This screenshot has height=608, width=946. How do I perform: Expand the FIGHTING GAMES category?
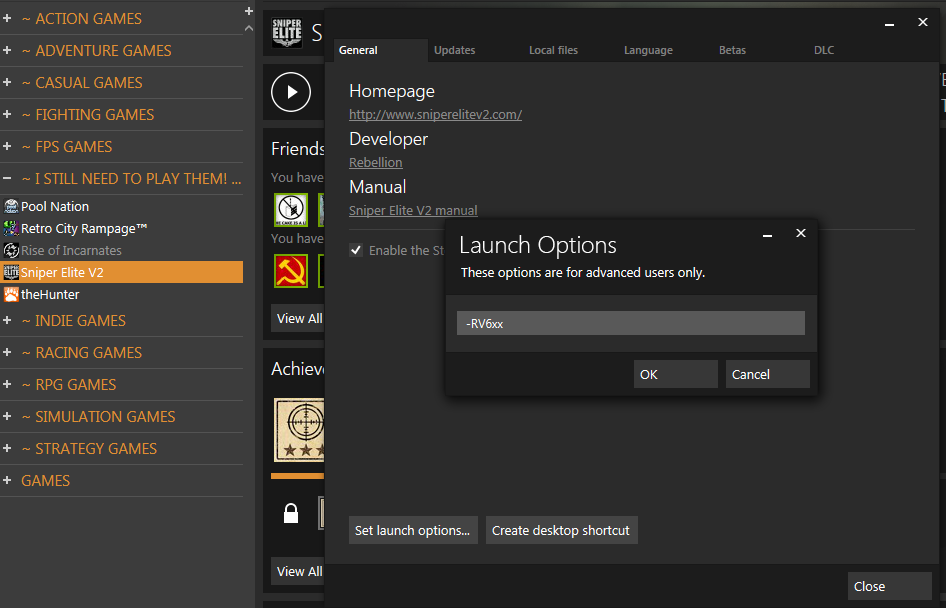(x=7, y=115)
